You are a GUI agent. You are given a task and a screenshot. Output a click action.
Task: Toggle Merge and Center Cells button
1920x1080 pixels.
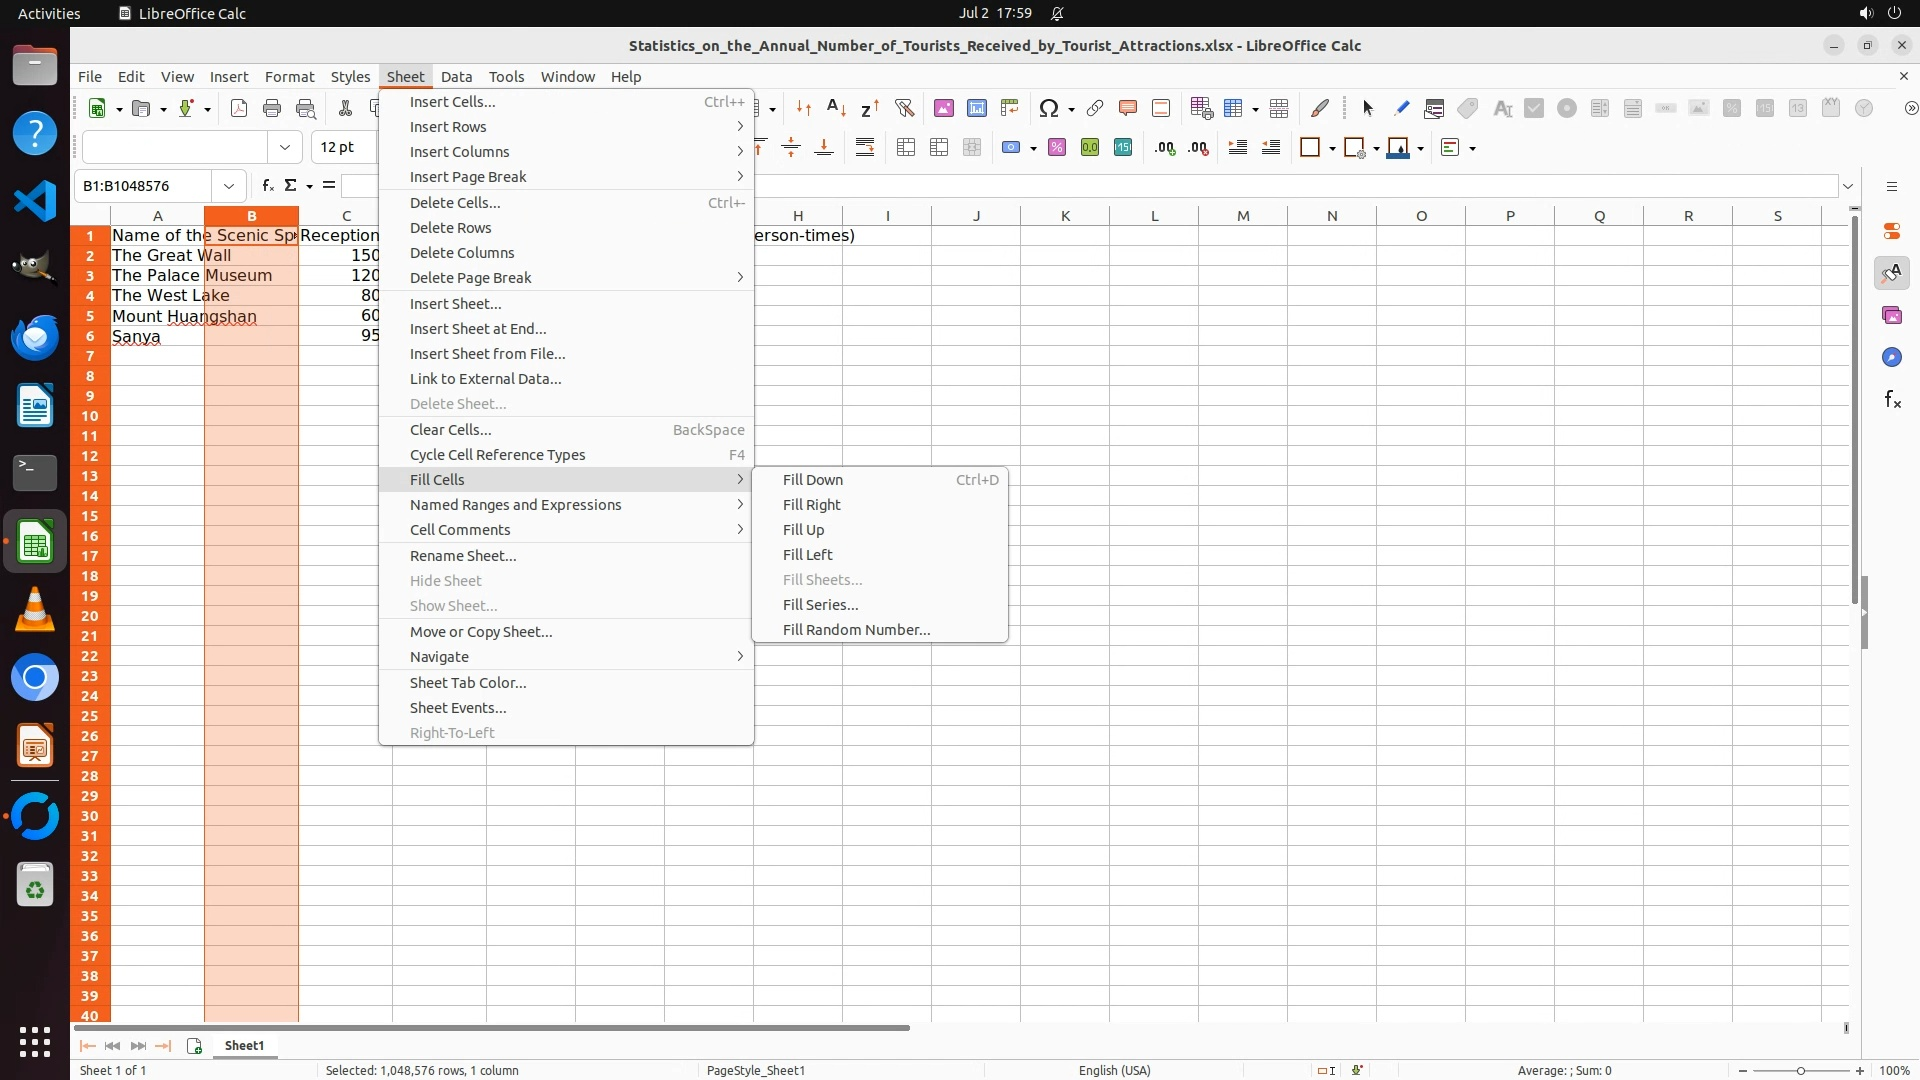[906, 148]
